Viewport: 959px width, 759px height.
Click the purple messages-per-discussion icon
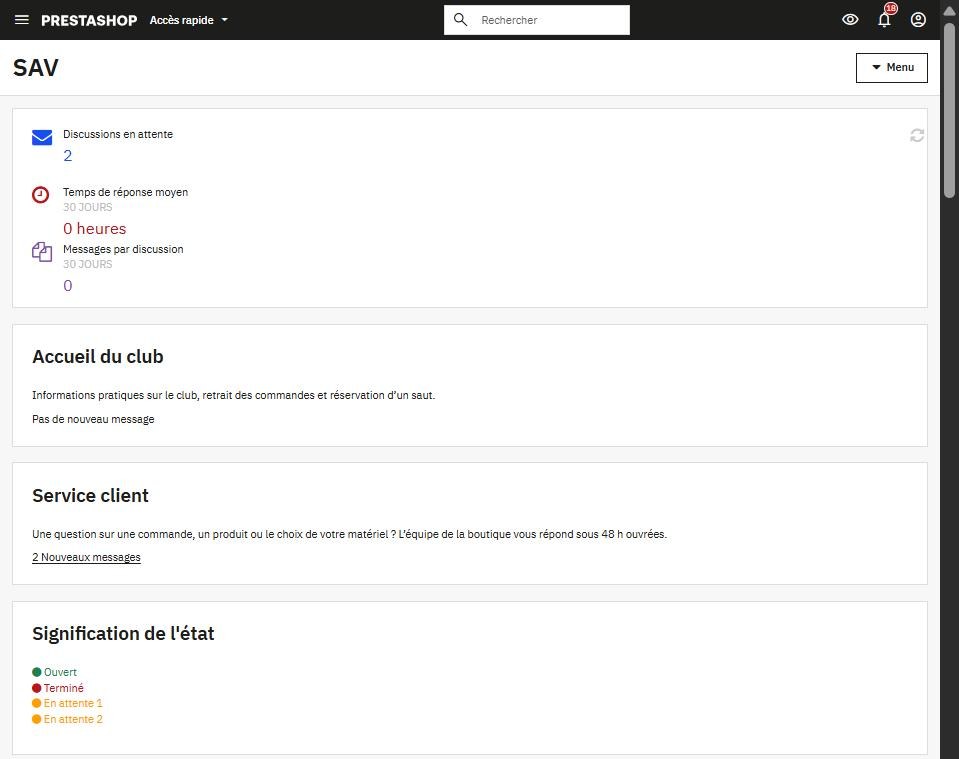(x=42, y=251)
